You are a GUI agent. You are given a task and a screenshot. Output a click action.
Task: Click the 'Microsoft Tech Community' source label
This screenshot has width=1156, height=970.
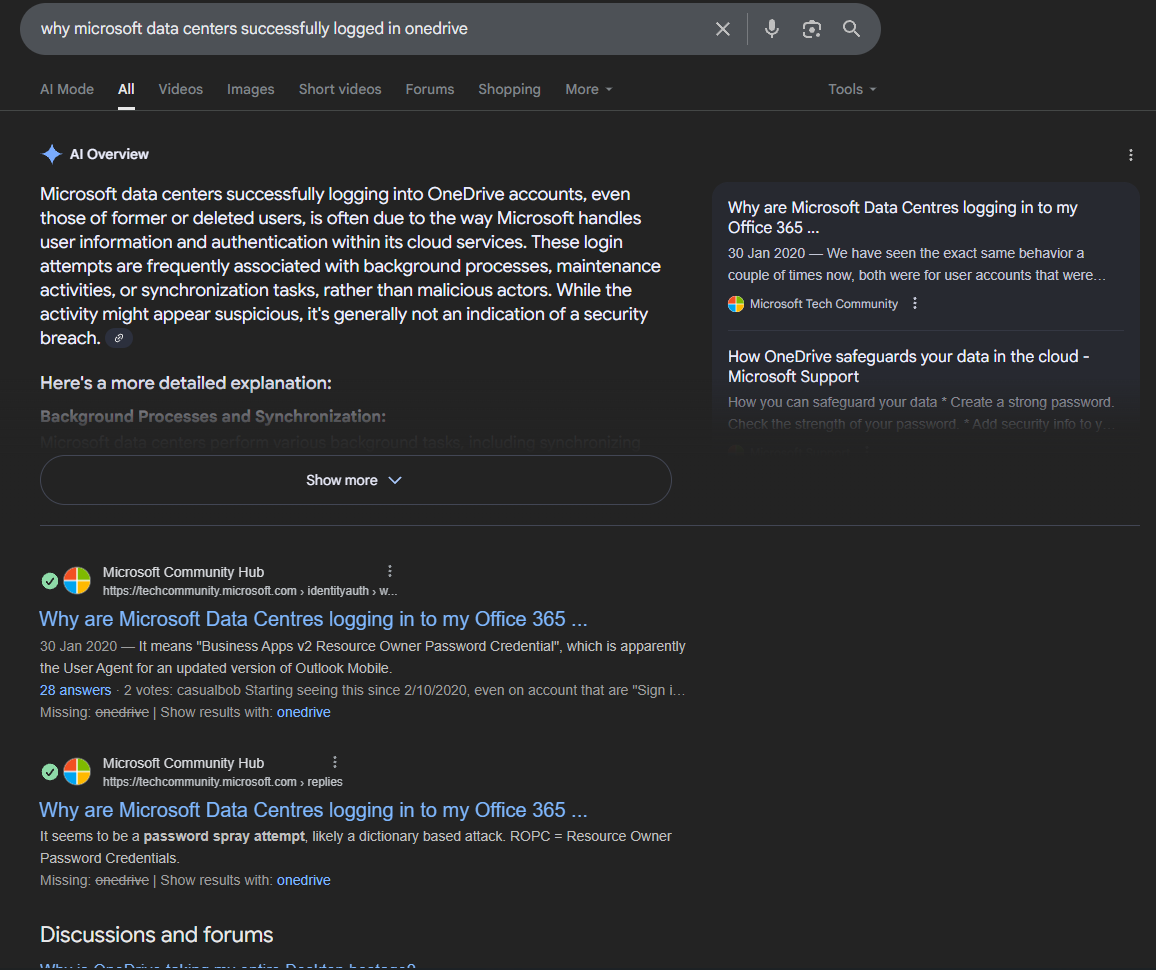(824, 304)
